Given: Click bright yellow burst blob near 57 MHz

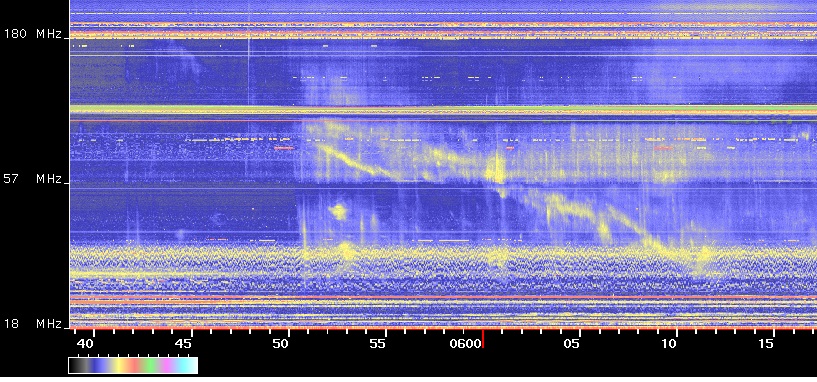Looking at the screenshot, I should pyautogui.click(x=495, y=169).
